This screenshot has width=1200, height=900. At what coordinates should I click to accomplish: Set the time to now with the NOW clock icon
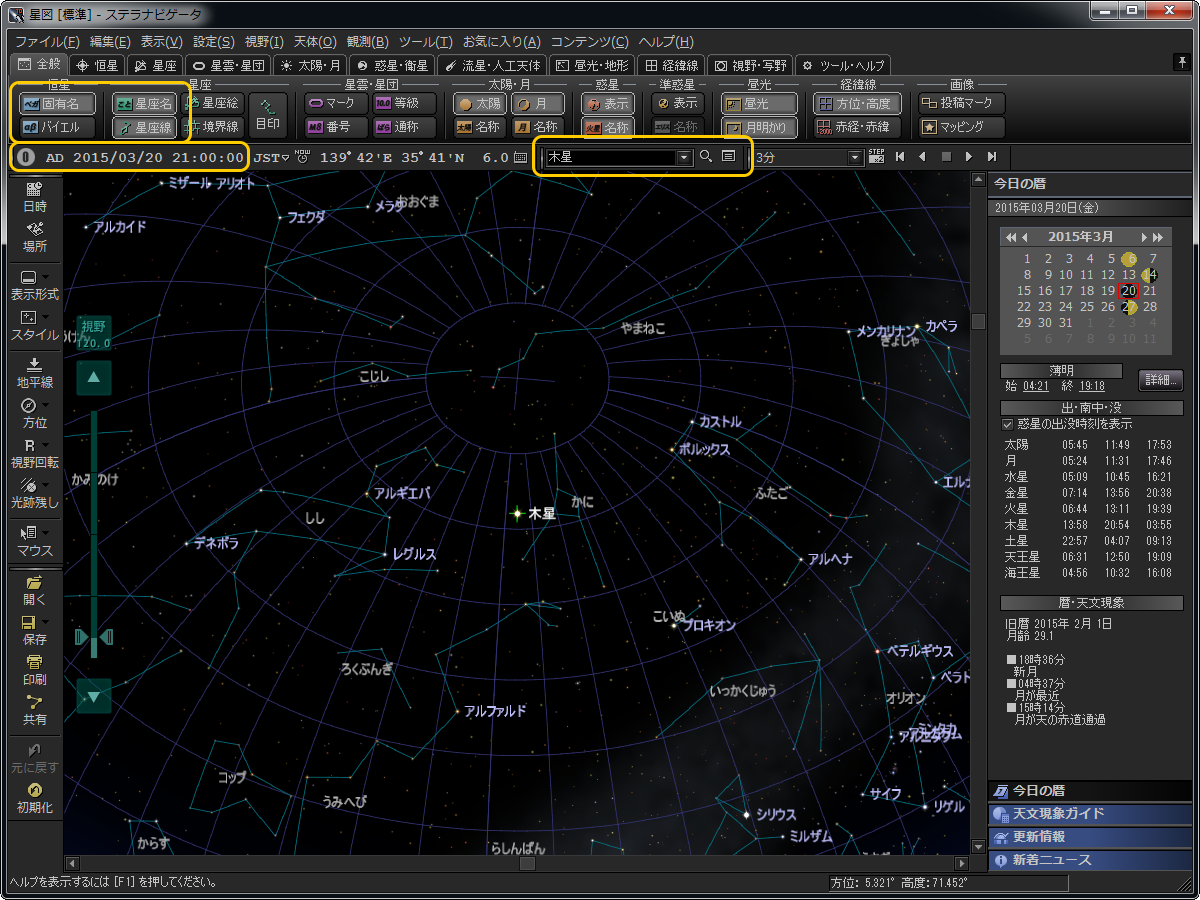tap(302, 157)
